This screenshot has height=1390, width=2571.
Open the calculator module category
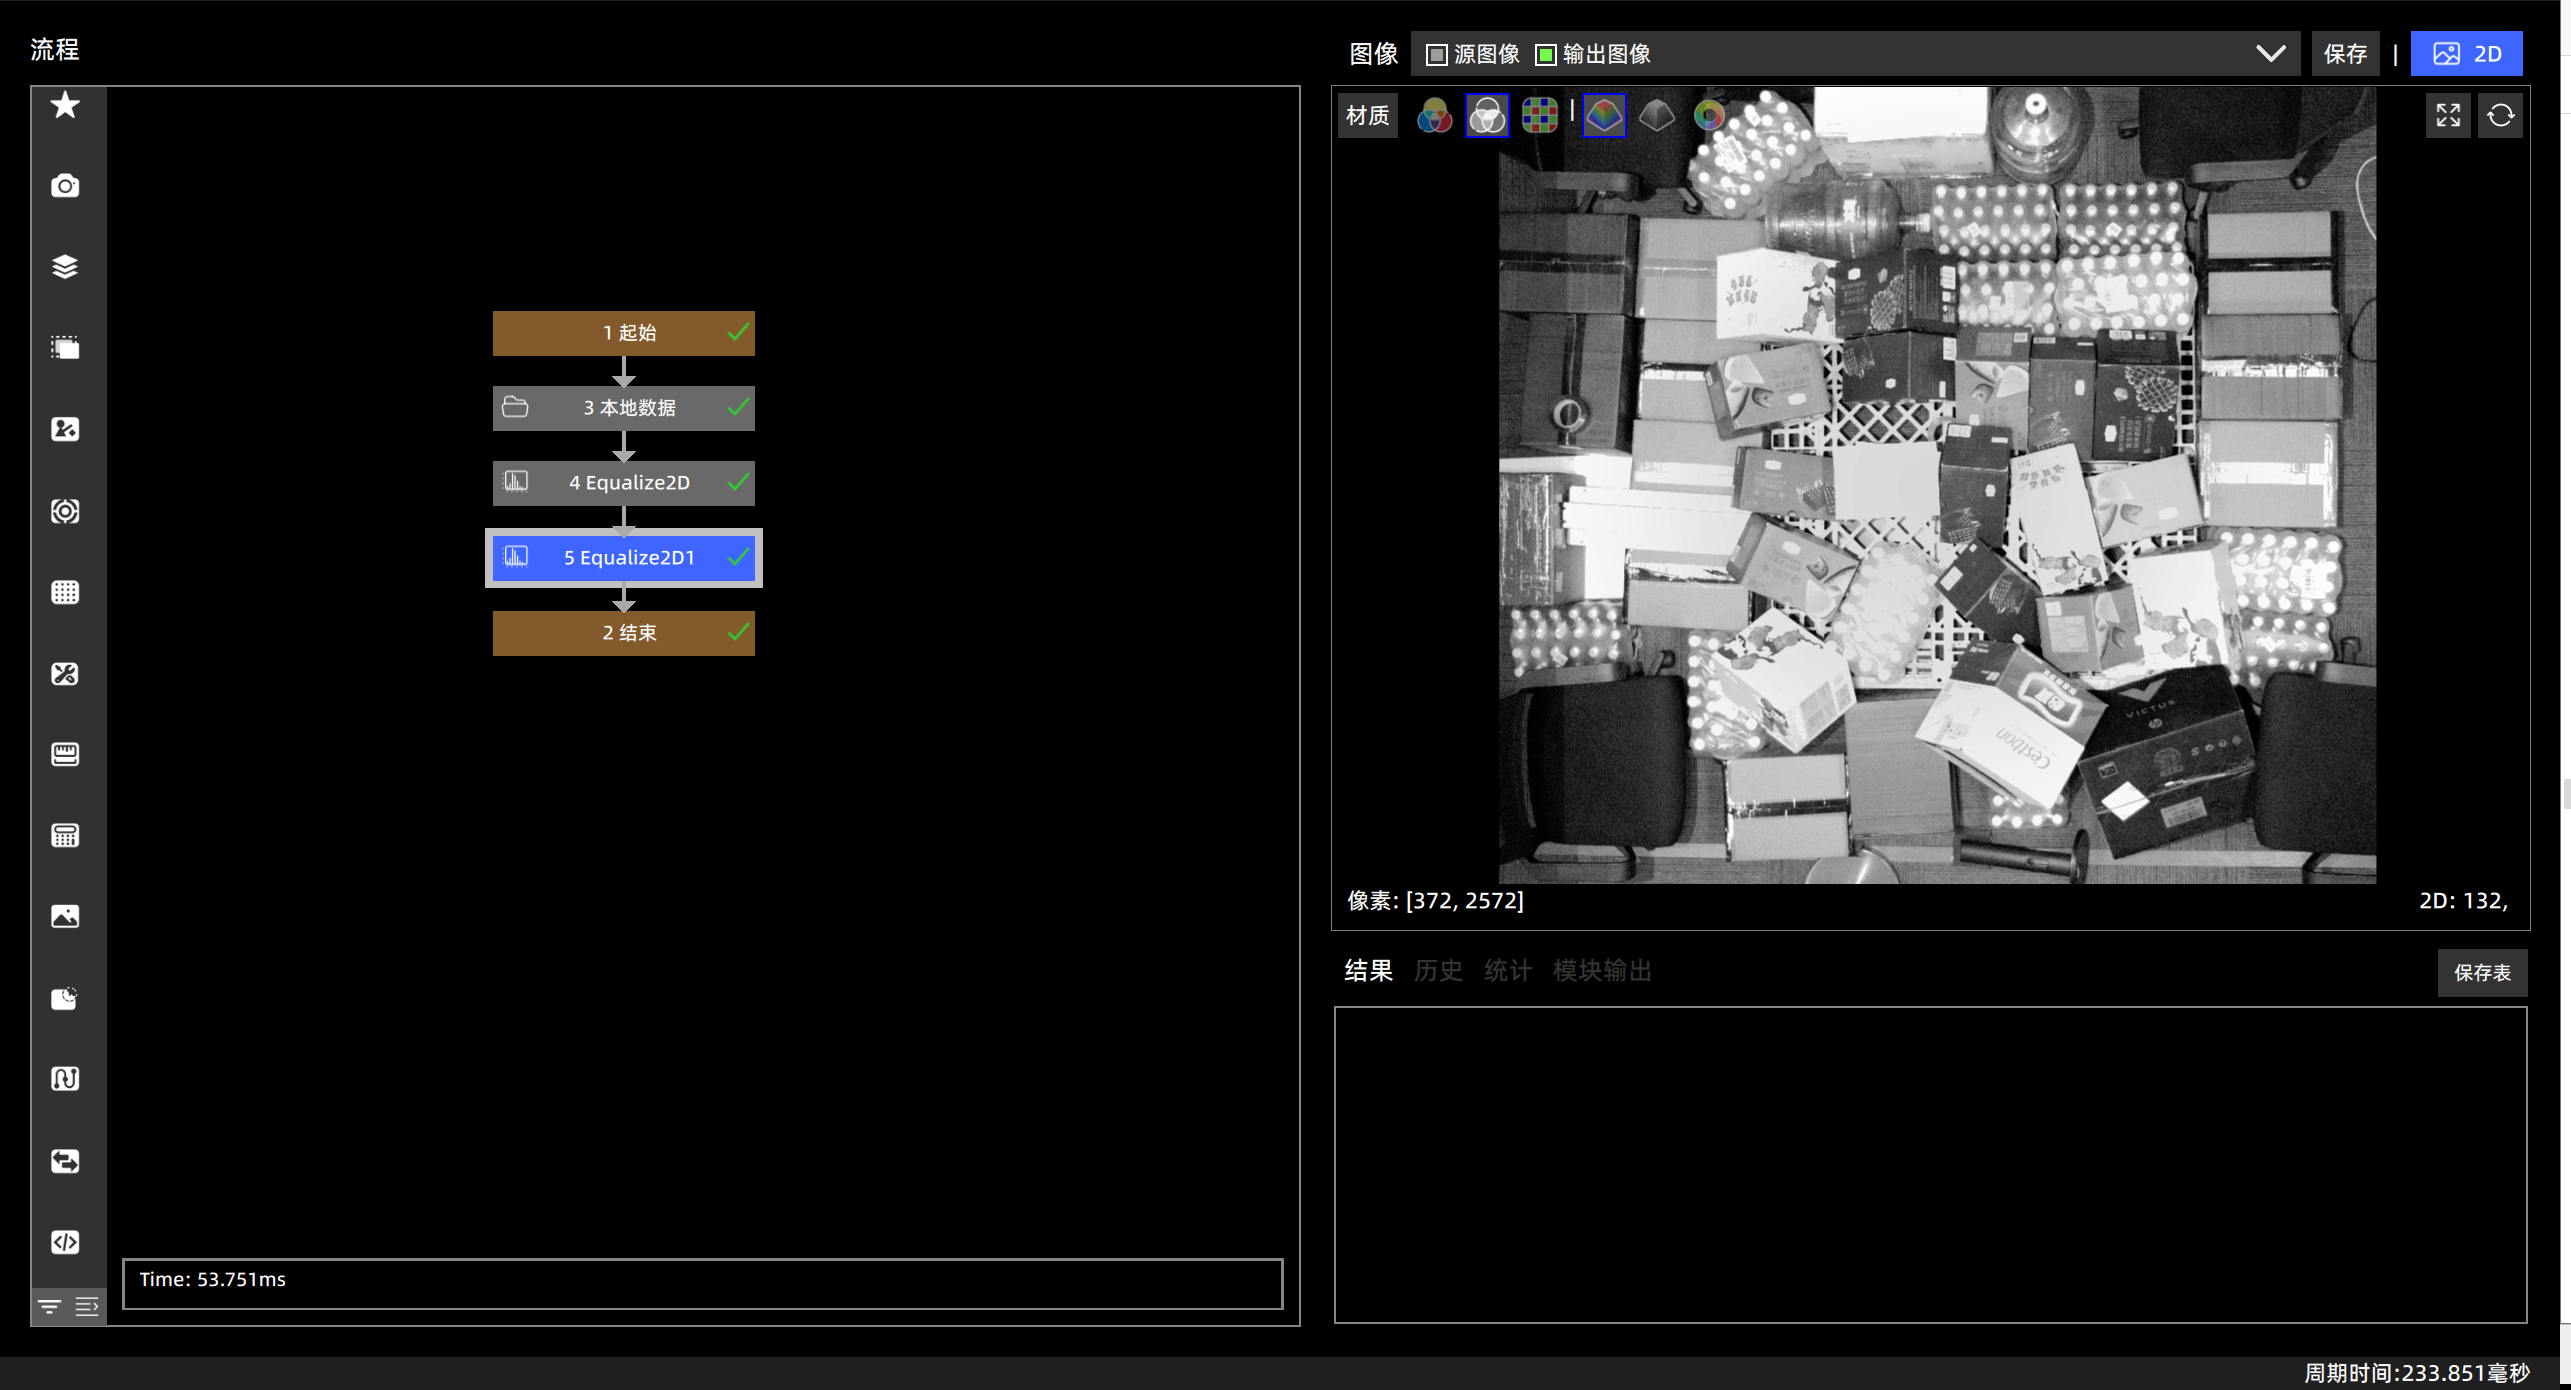tap(65, 835)
